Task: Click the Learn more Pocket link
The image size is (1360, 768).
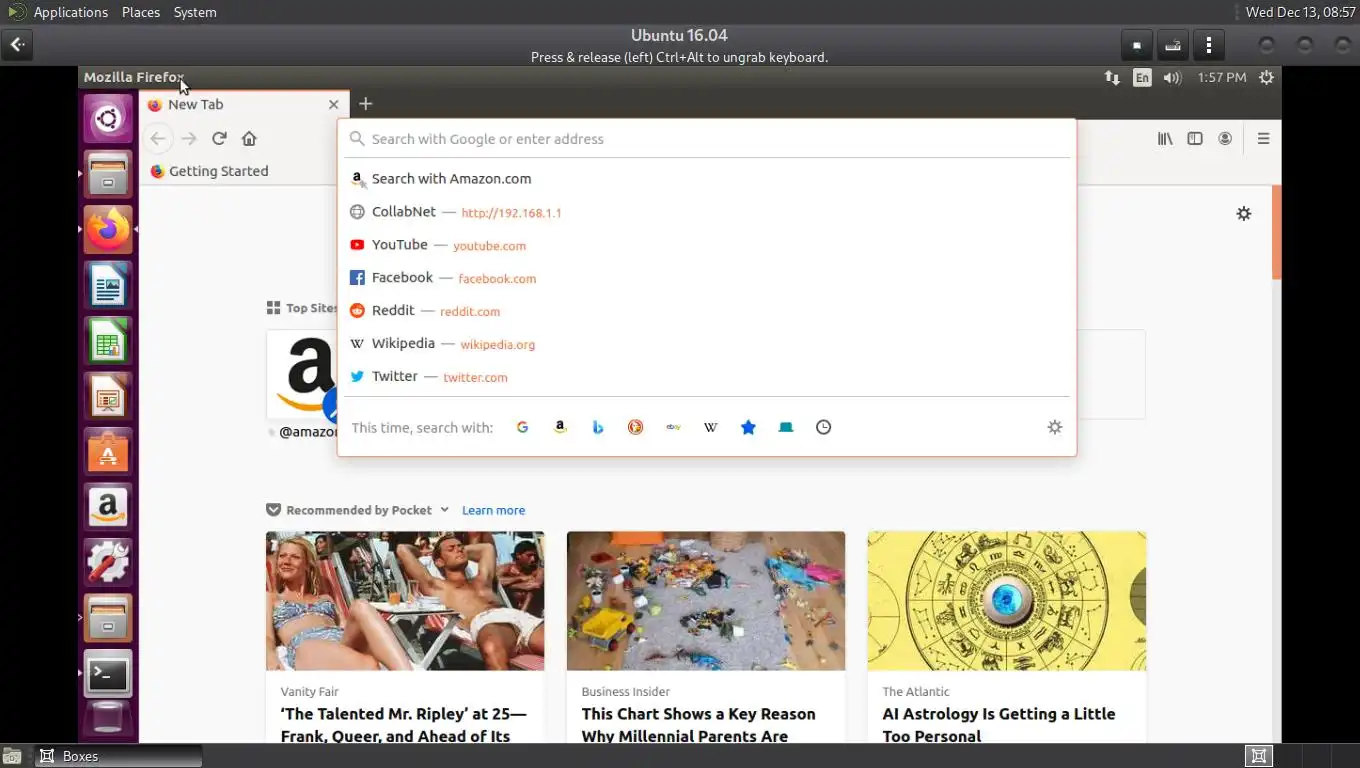Action: (x=493, y=510)
